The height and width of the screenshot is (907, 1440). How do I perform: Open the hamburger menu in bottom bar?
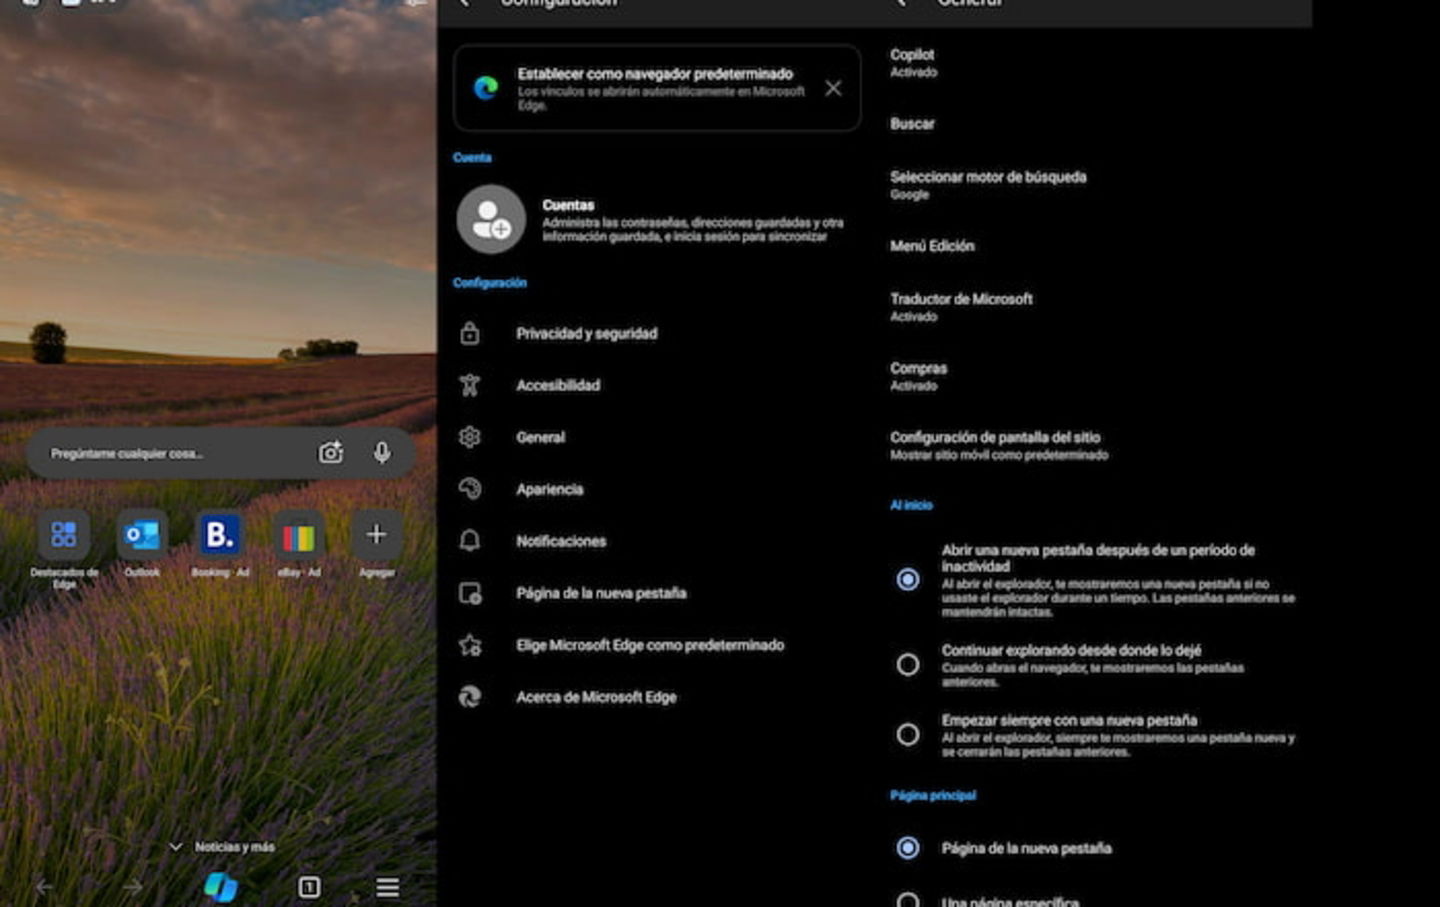click(x=388, y=887)
